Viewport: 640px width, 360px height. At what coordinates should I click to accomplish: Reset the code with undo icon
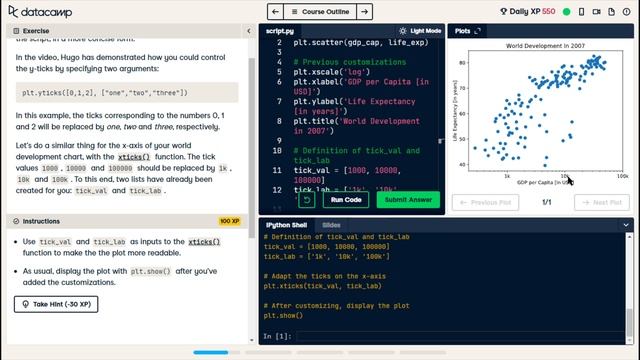(307, 200)
